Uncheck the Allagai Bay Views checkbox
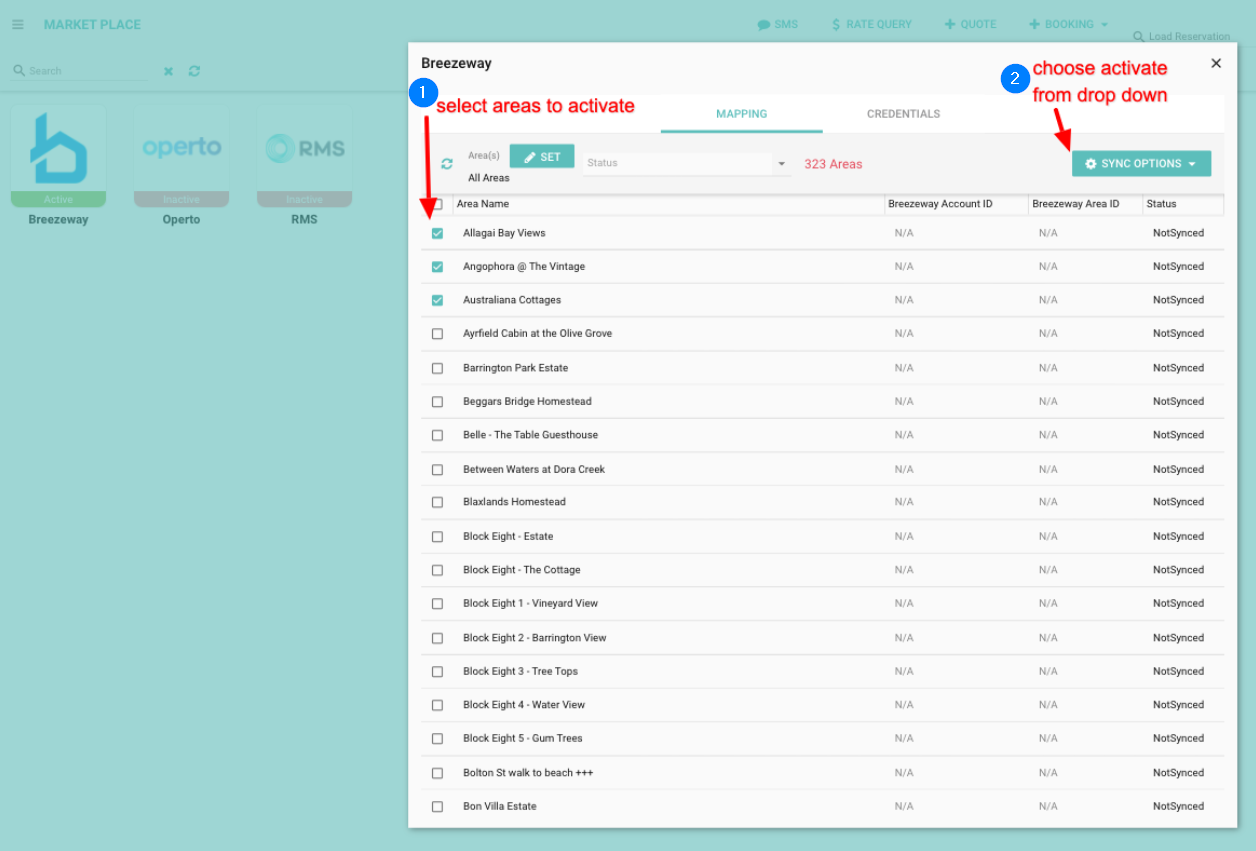The width and height of the screenshot is (1256, 851). [437, 233]
